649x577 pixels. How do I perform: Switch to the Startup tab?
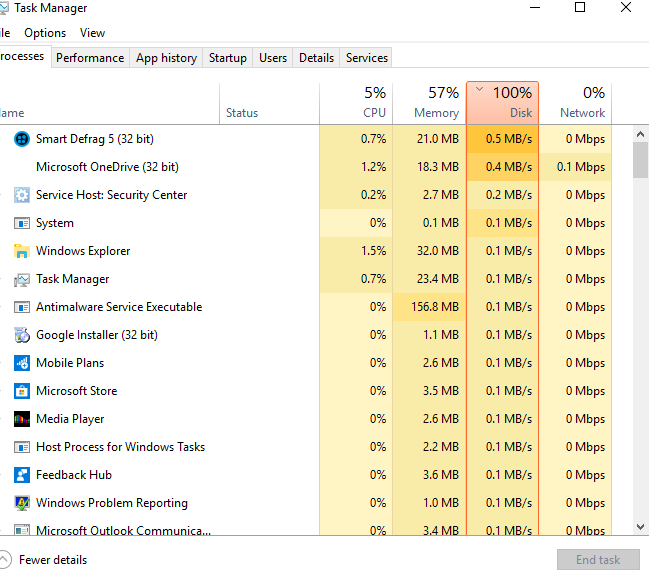coord(228,58)
